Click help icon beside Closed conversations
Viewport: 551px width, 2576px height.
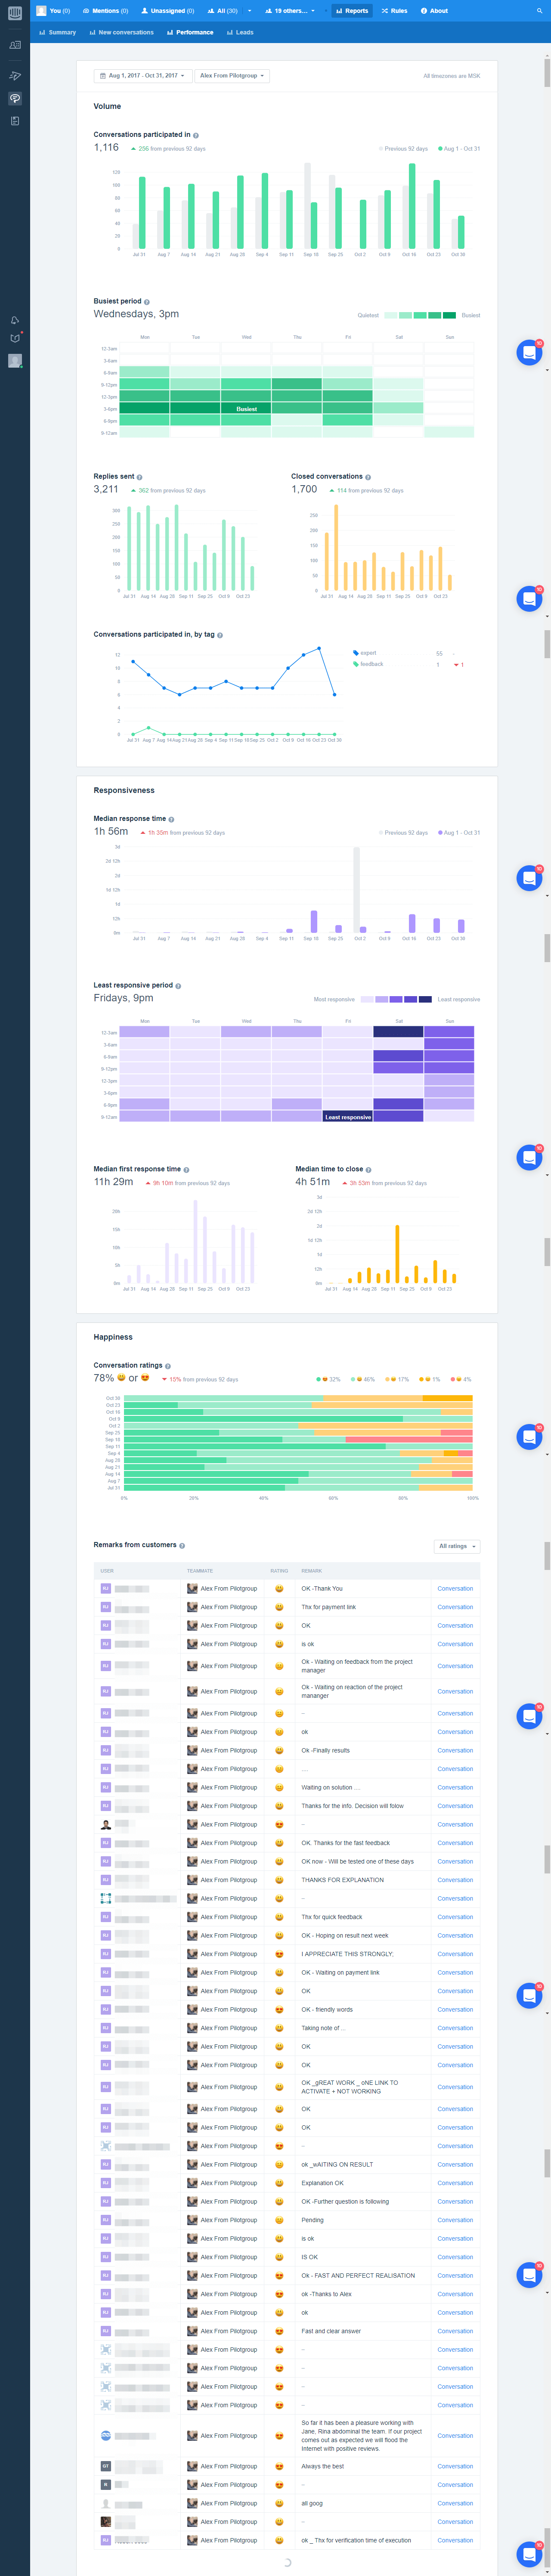pos(368,477)
